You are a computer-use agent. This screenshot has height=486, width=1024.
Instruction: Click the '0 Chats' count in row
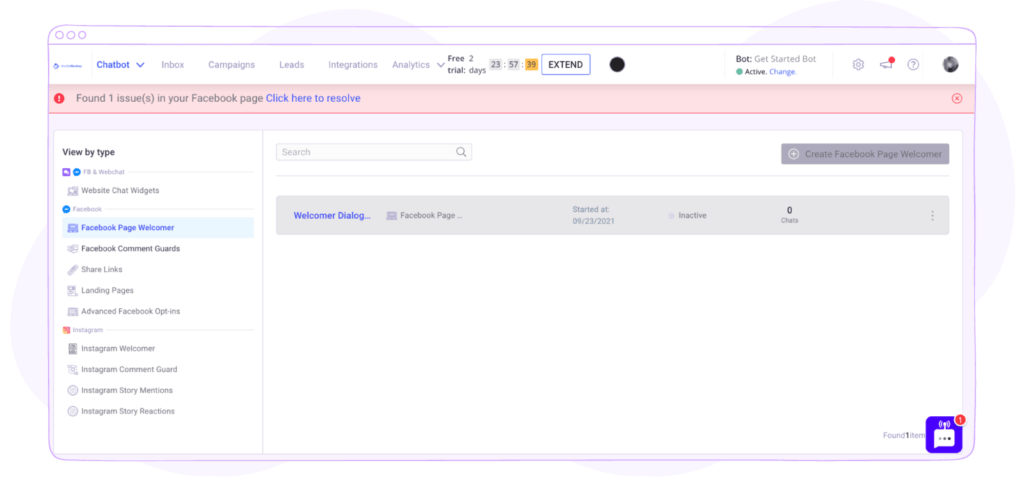[789, 215]
